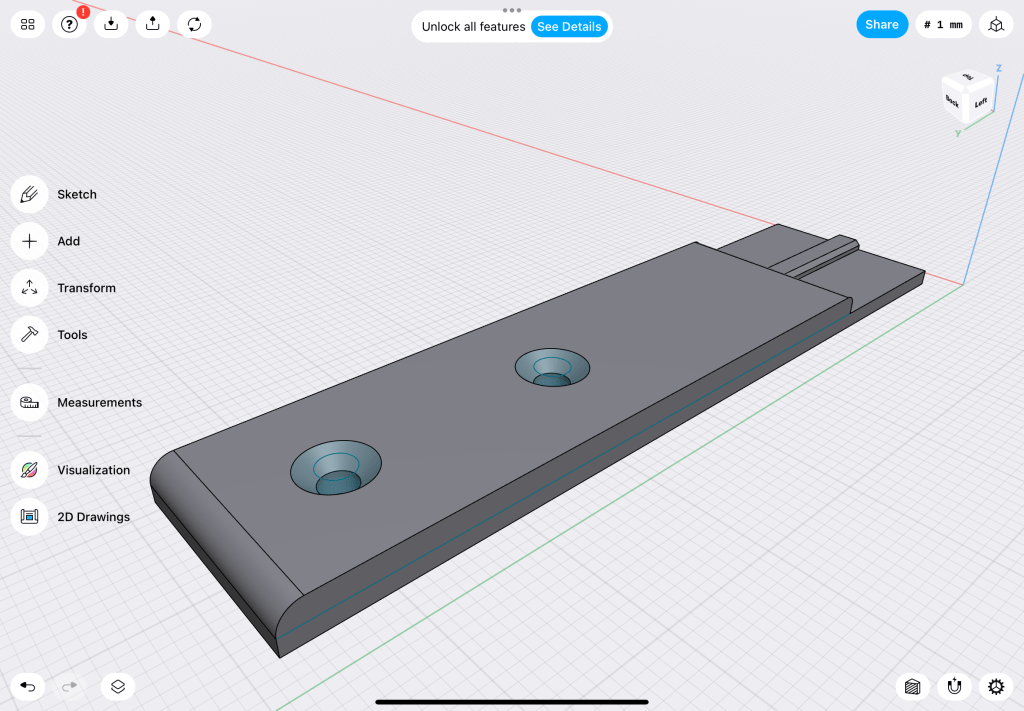The width and height of the screenshot is (1024, 711).
Task: Click the See Details button
Action: (x=569, y=27)
